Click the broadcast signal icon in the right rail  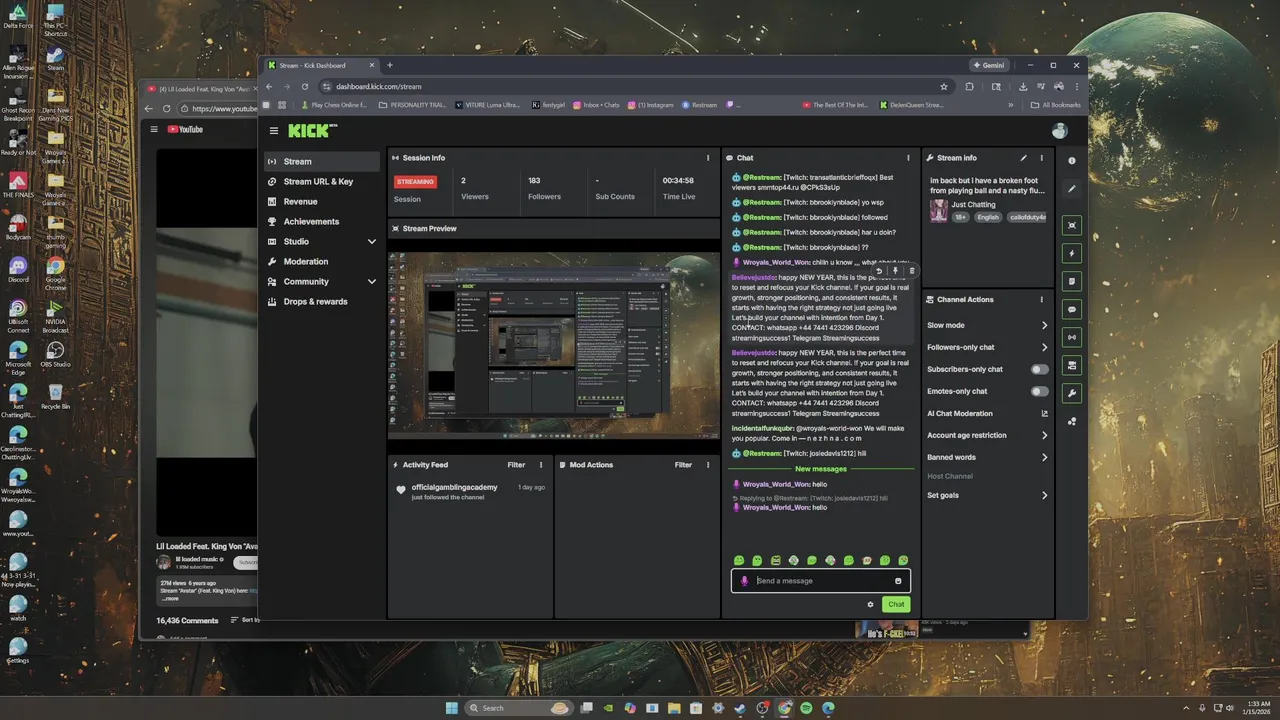point(1072,338)
